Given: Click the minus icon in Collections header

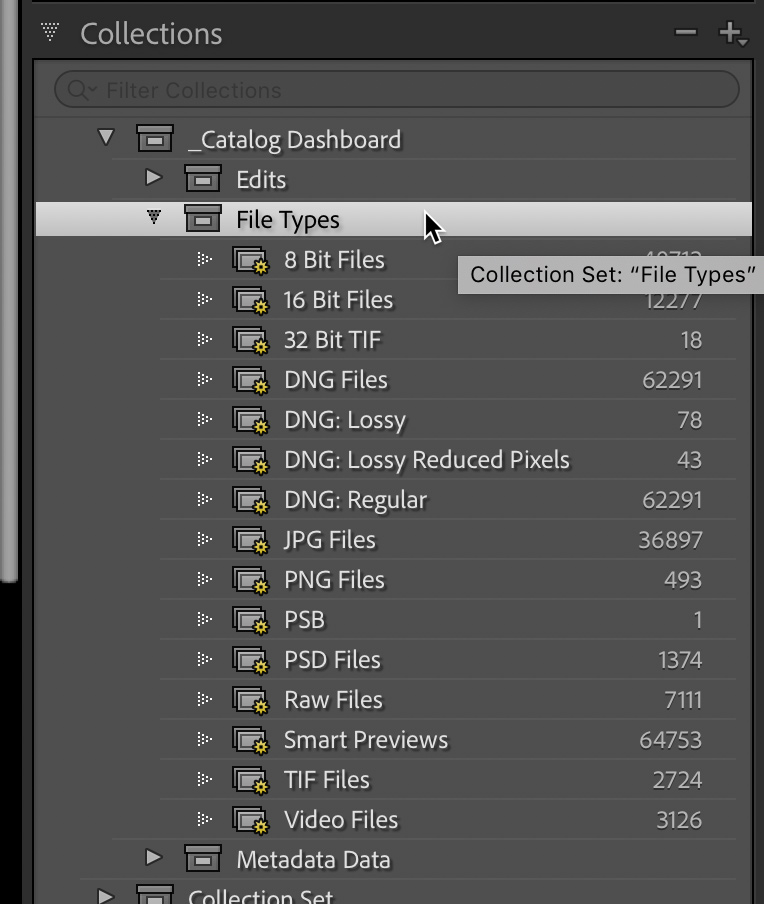Looking at the screenshot, I should click(x=685, y=33).
